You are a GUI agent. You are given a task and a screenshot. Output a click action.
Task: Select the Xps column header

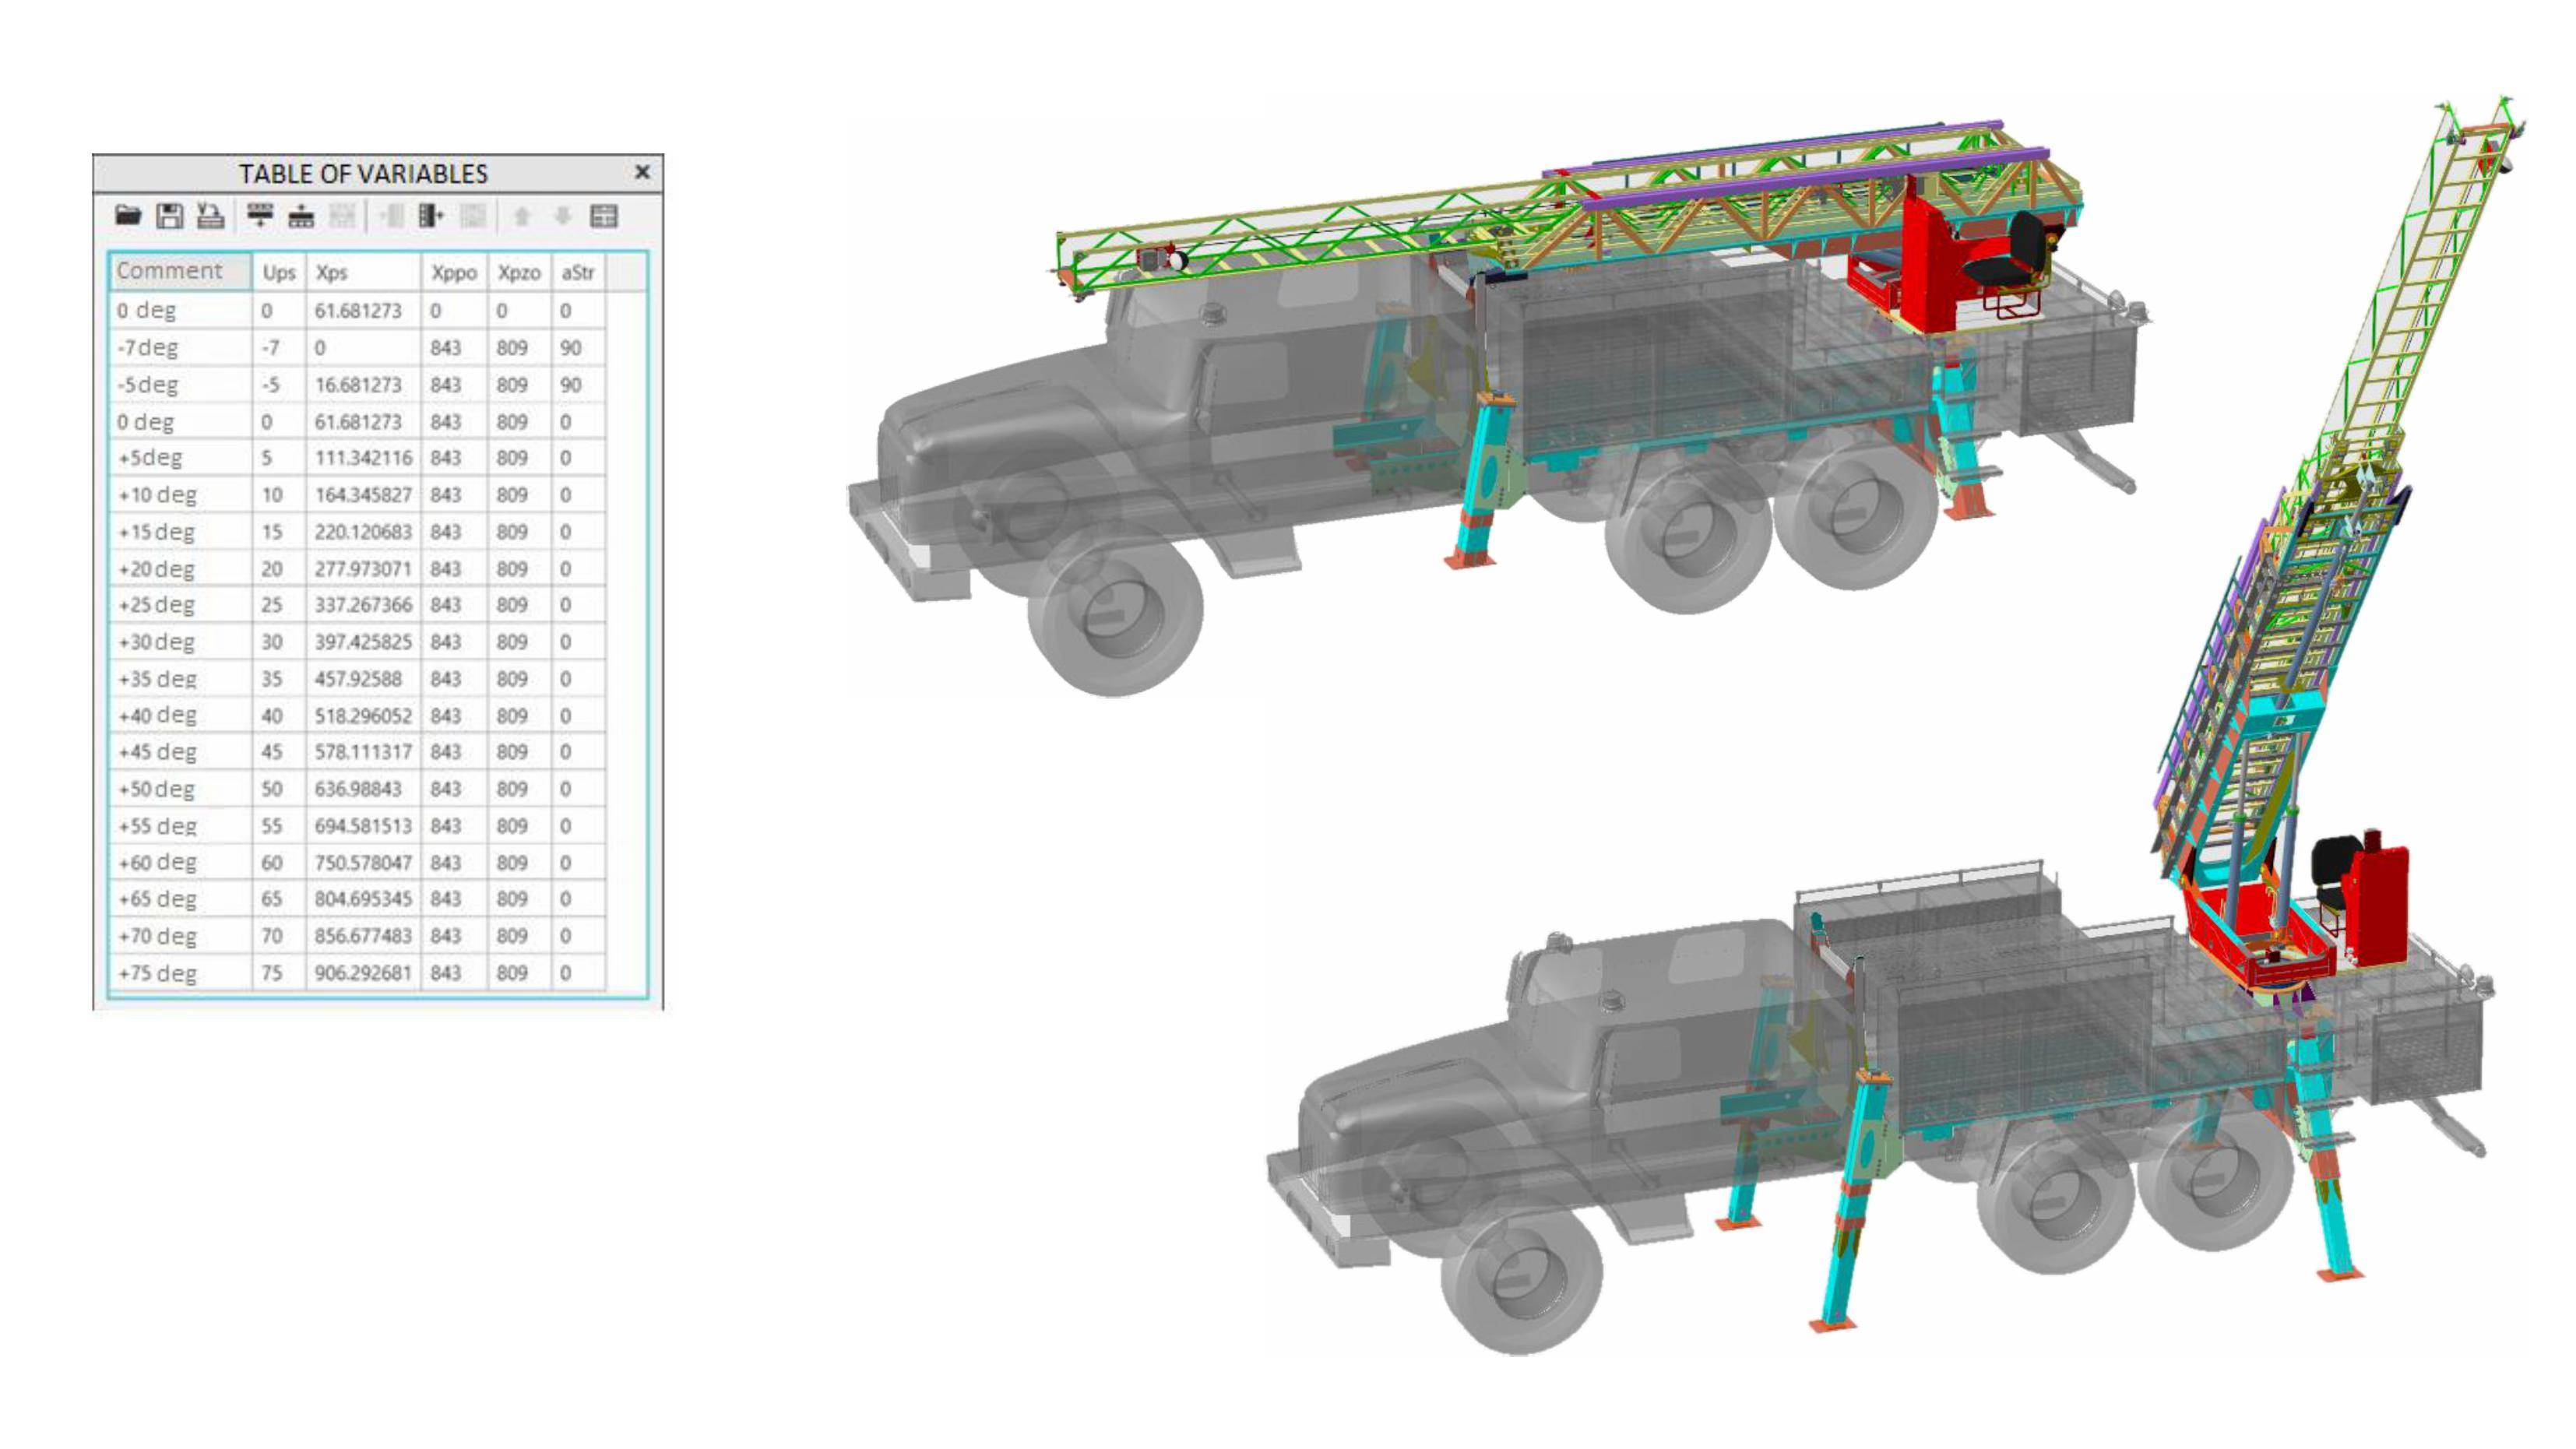363,272
